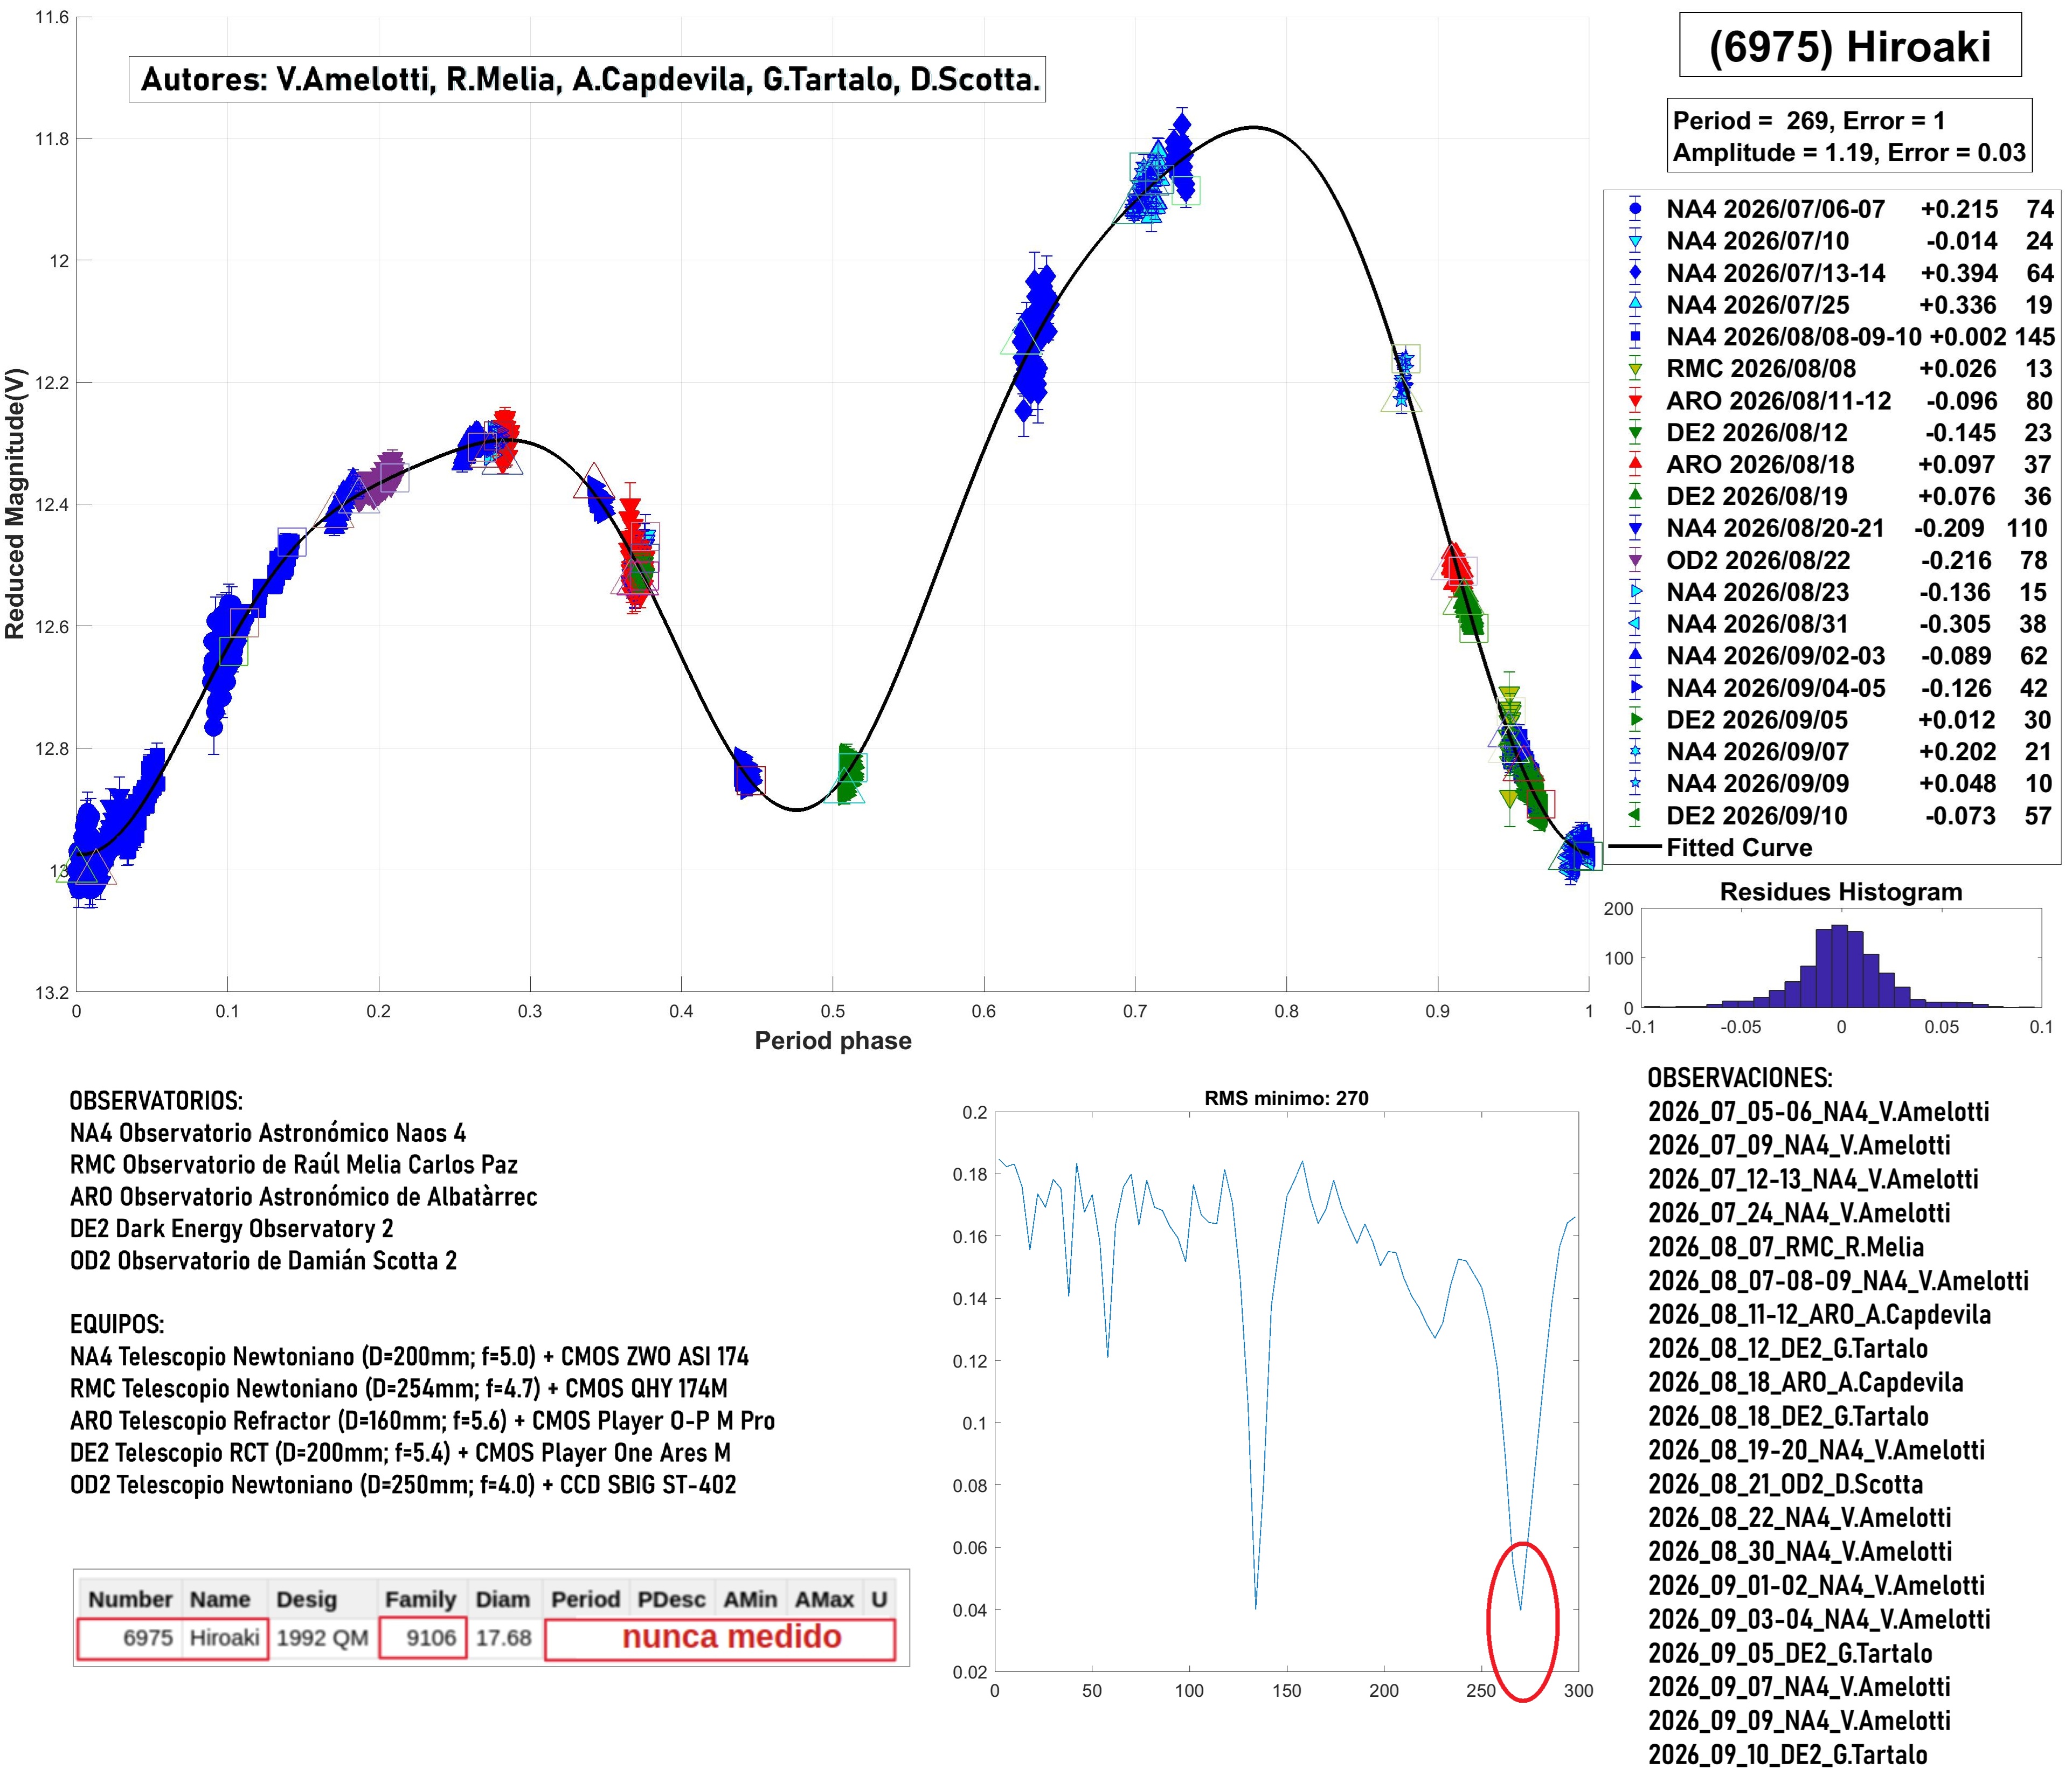Click the (6975) Hiroaki title box
The width and height of the screenshot is (2072, 1776).
point(1849,45)
